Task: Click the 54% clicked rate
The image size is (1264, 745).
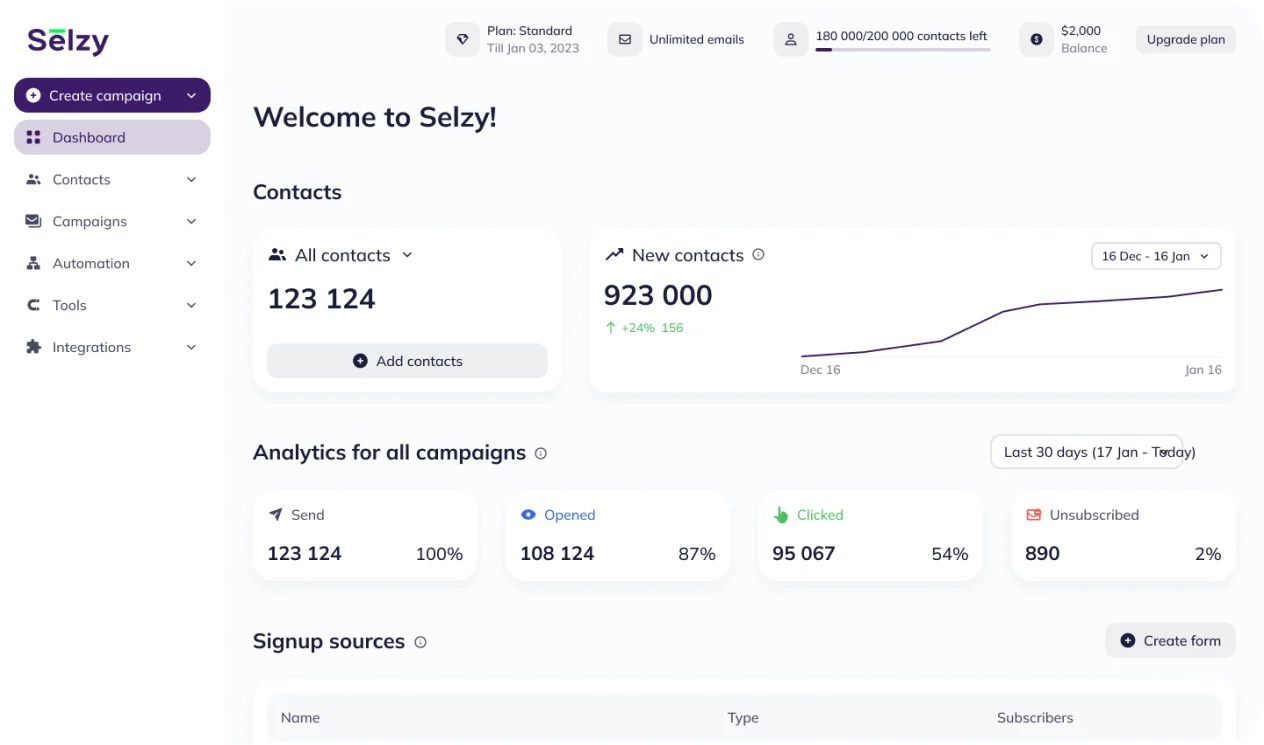Action: tap(950, 554)
